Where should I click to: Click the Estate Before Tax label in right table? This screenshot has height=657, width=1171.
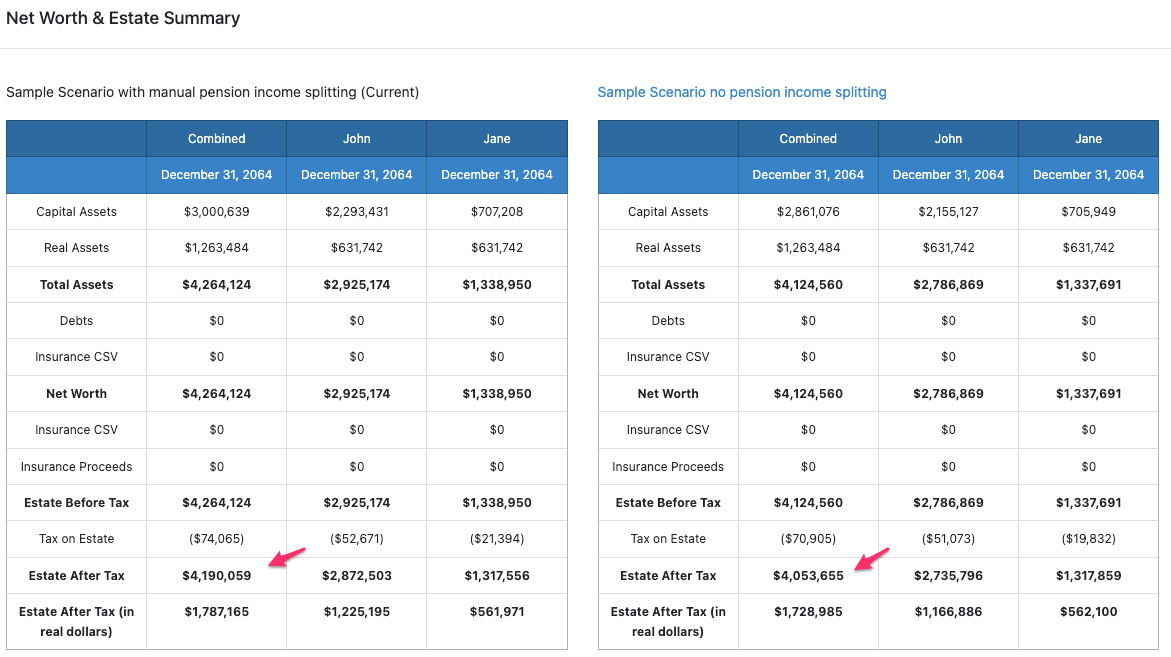668,502
